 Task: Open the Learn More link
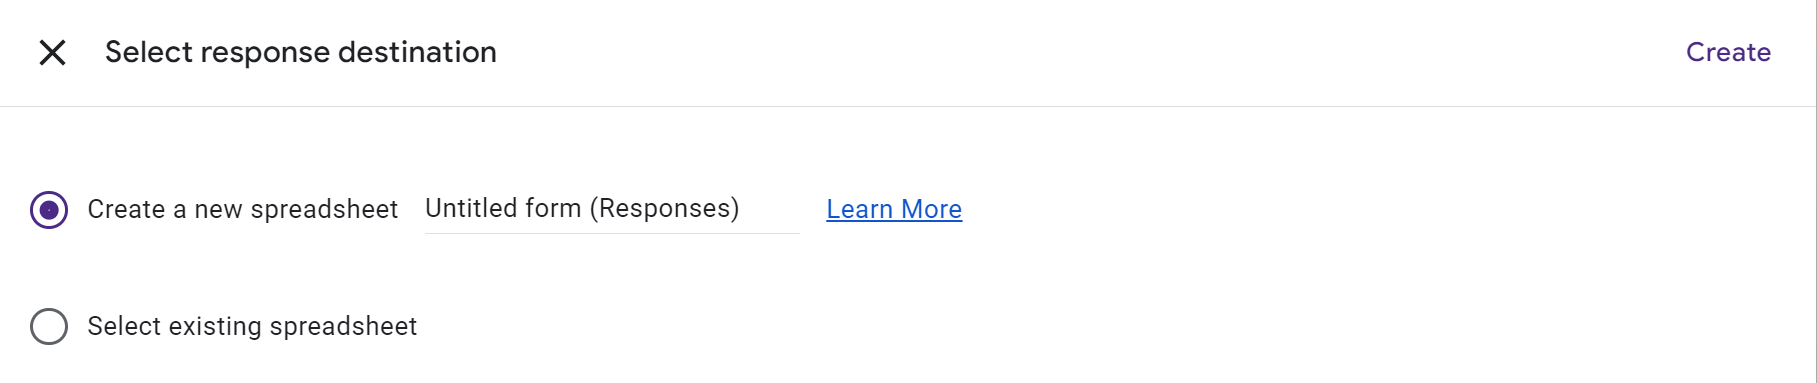tap(894, 209)
